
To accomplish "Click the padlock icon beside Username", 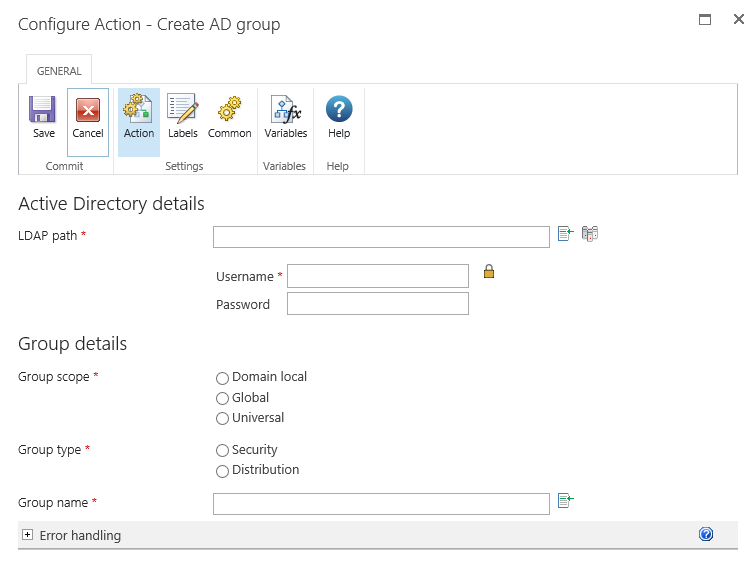I will click(x=489, y=271).
